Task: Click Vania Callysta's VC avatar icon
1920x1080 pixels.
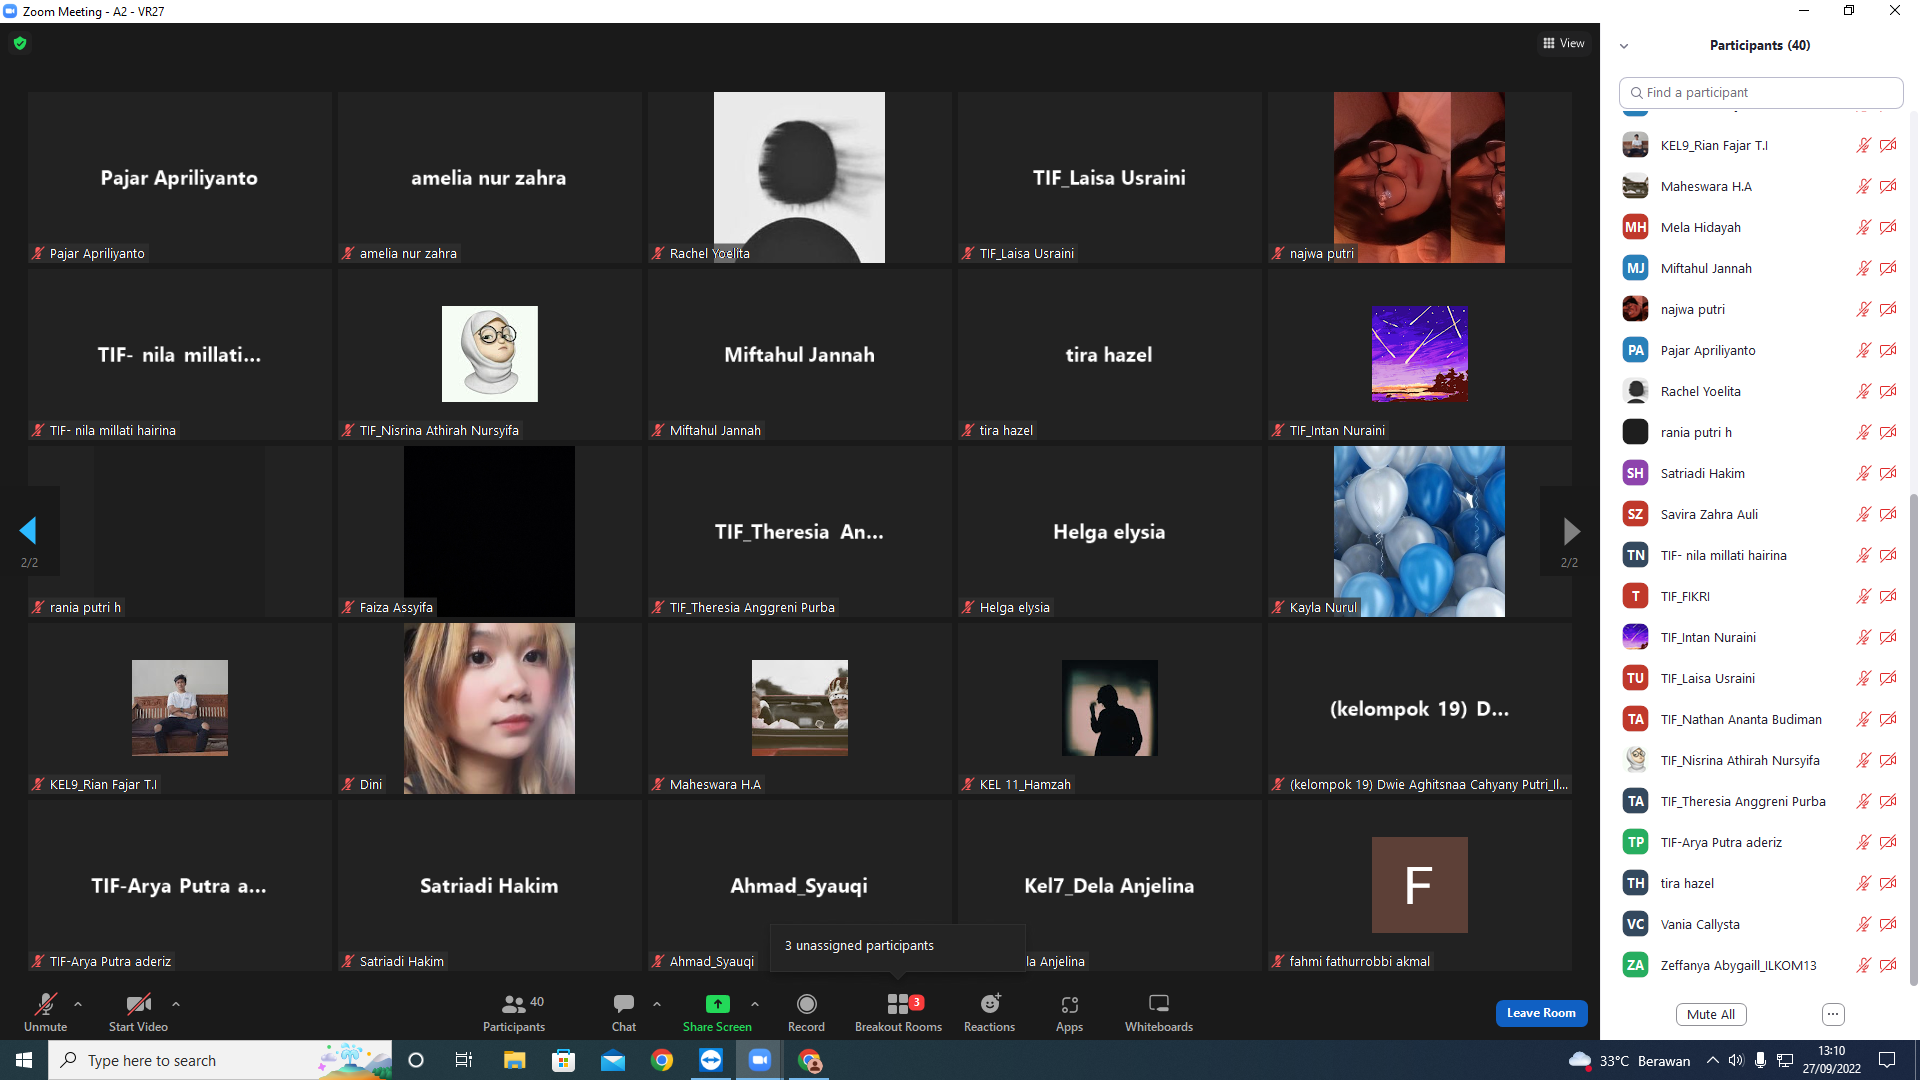Action: tap(1635, 924)
